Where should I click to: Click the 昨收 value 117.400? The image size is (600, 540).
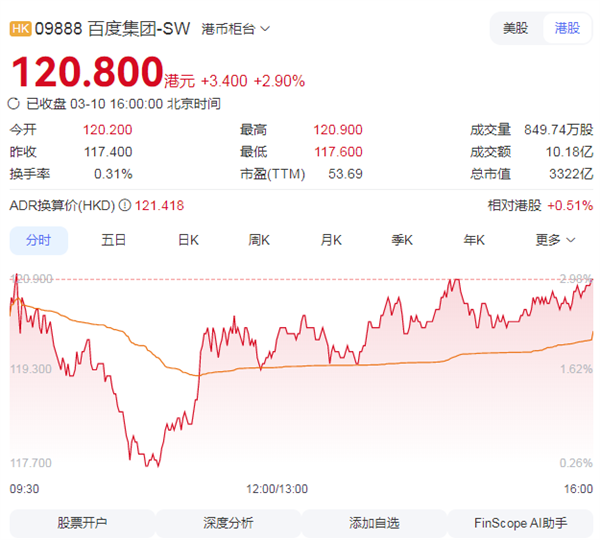[108, 152]
